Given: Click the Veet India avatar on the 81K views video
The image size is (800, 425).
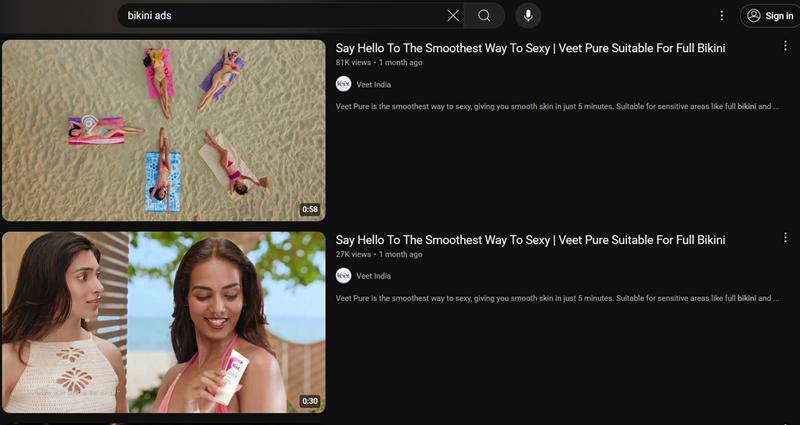Looking at the screenshot, I should (x=343, y=84).
